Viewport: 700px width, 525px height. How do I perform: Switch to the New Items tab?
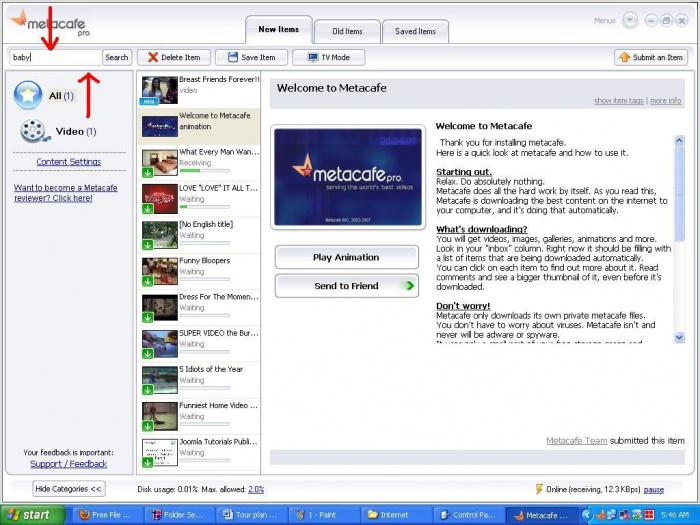[279, 29]
